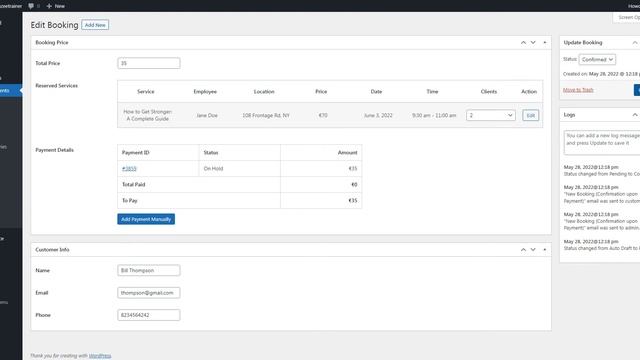Click the 'On Hold' payment status cell
Viewport: 640px width, 360px height.
tap(213, 169)
